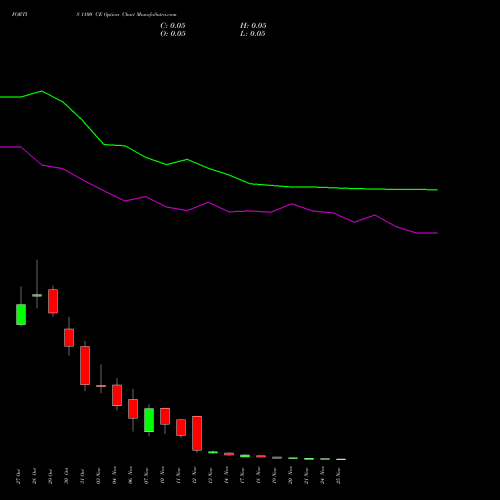Select the '30 Oct' date label
The width and height of the screenshot is (500, 500).
click(x=66, y=476)
